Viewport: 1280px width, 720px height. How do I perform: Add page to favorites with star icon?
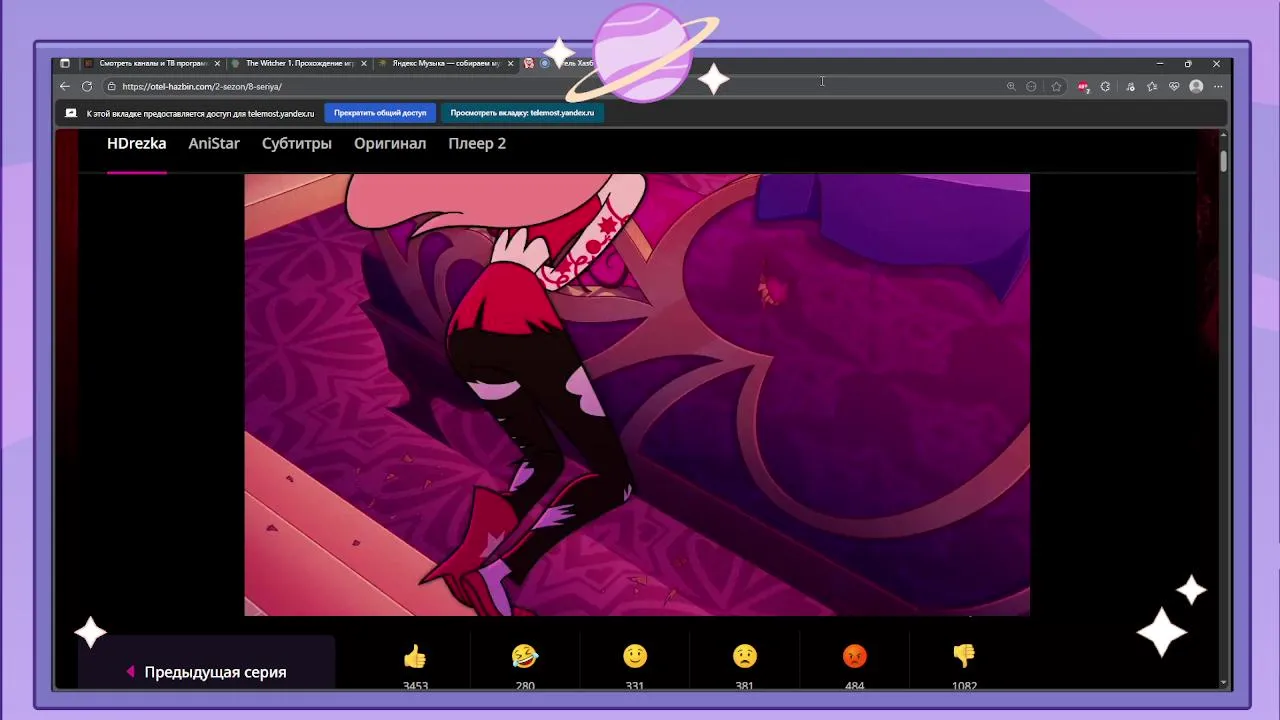pos(1056,87)
